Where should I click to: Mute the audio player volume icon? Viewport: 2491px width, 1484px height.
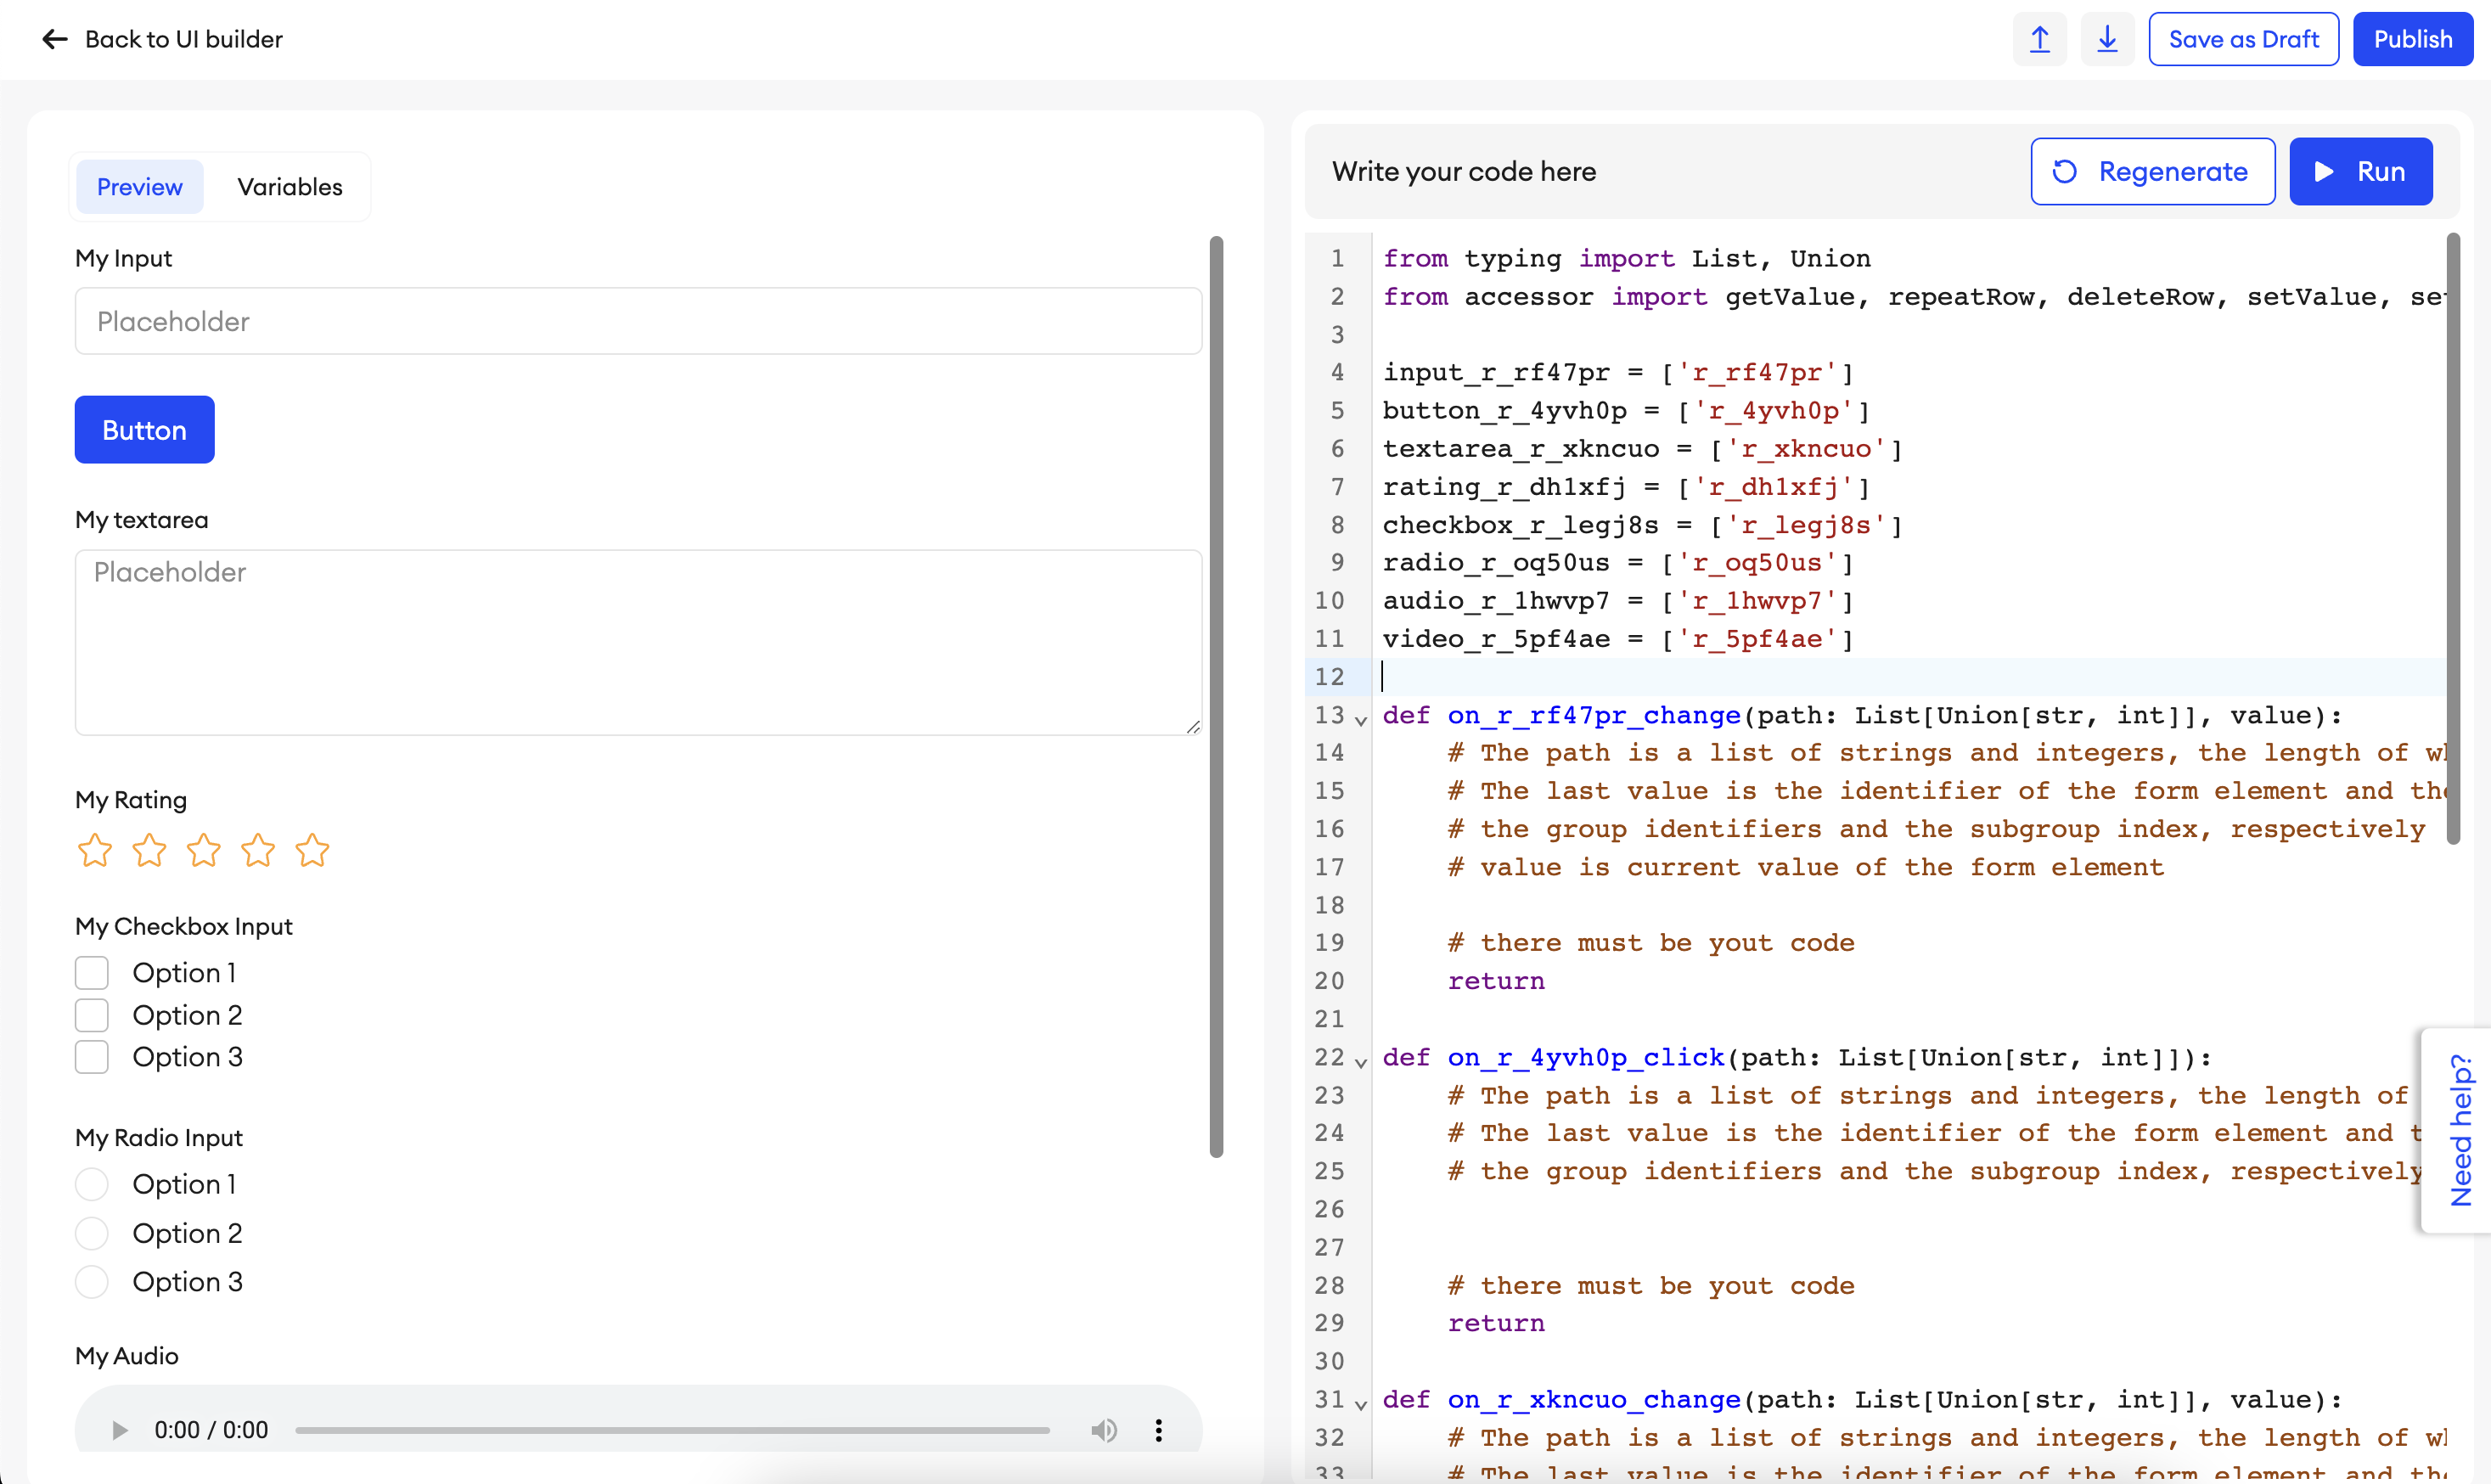(1103, 1430)
